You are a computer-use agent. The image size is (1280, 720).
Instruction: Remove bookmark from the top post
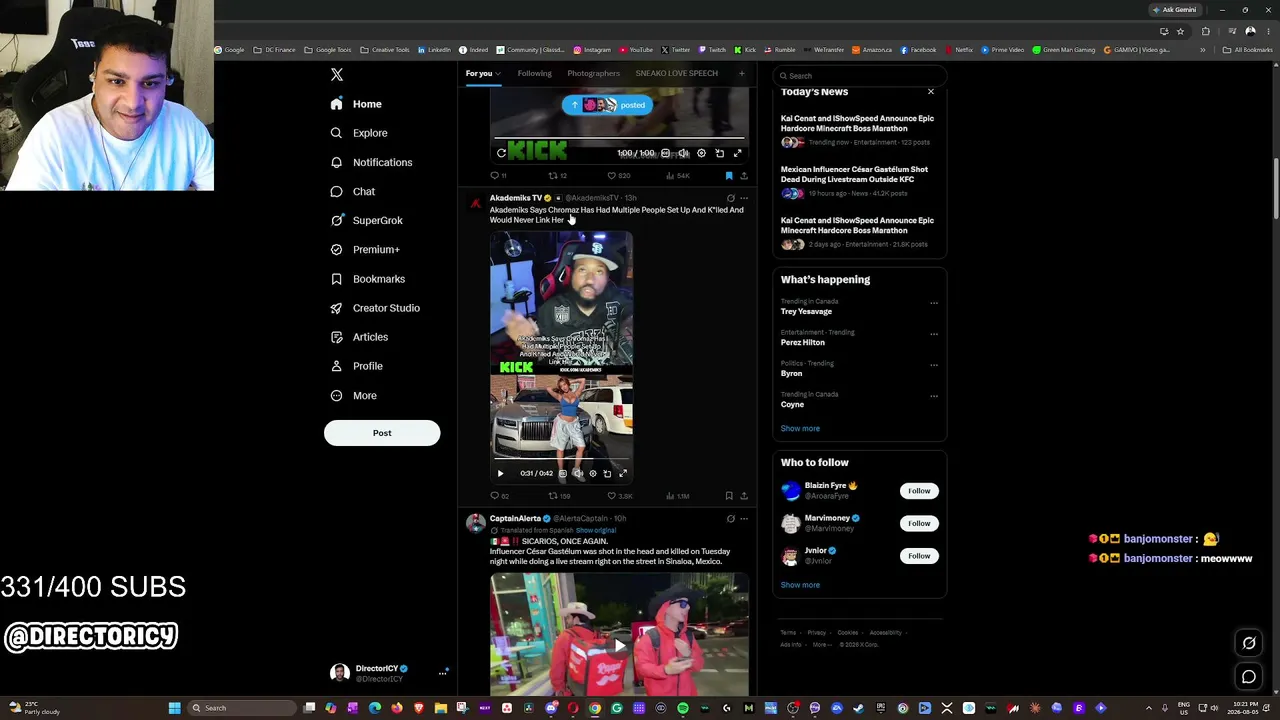728,176
